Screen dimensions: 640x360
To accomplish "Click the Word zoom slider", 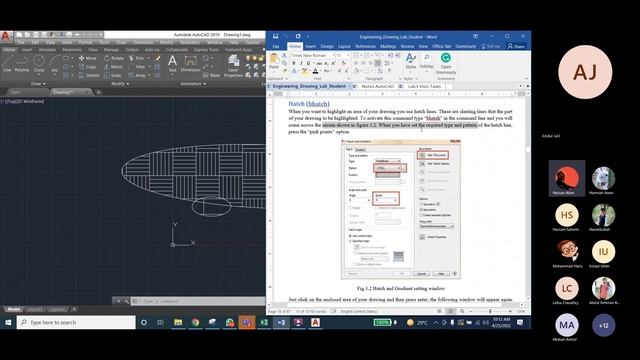I will coord(490,311).
